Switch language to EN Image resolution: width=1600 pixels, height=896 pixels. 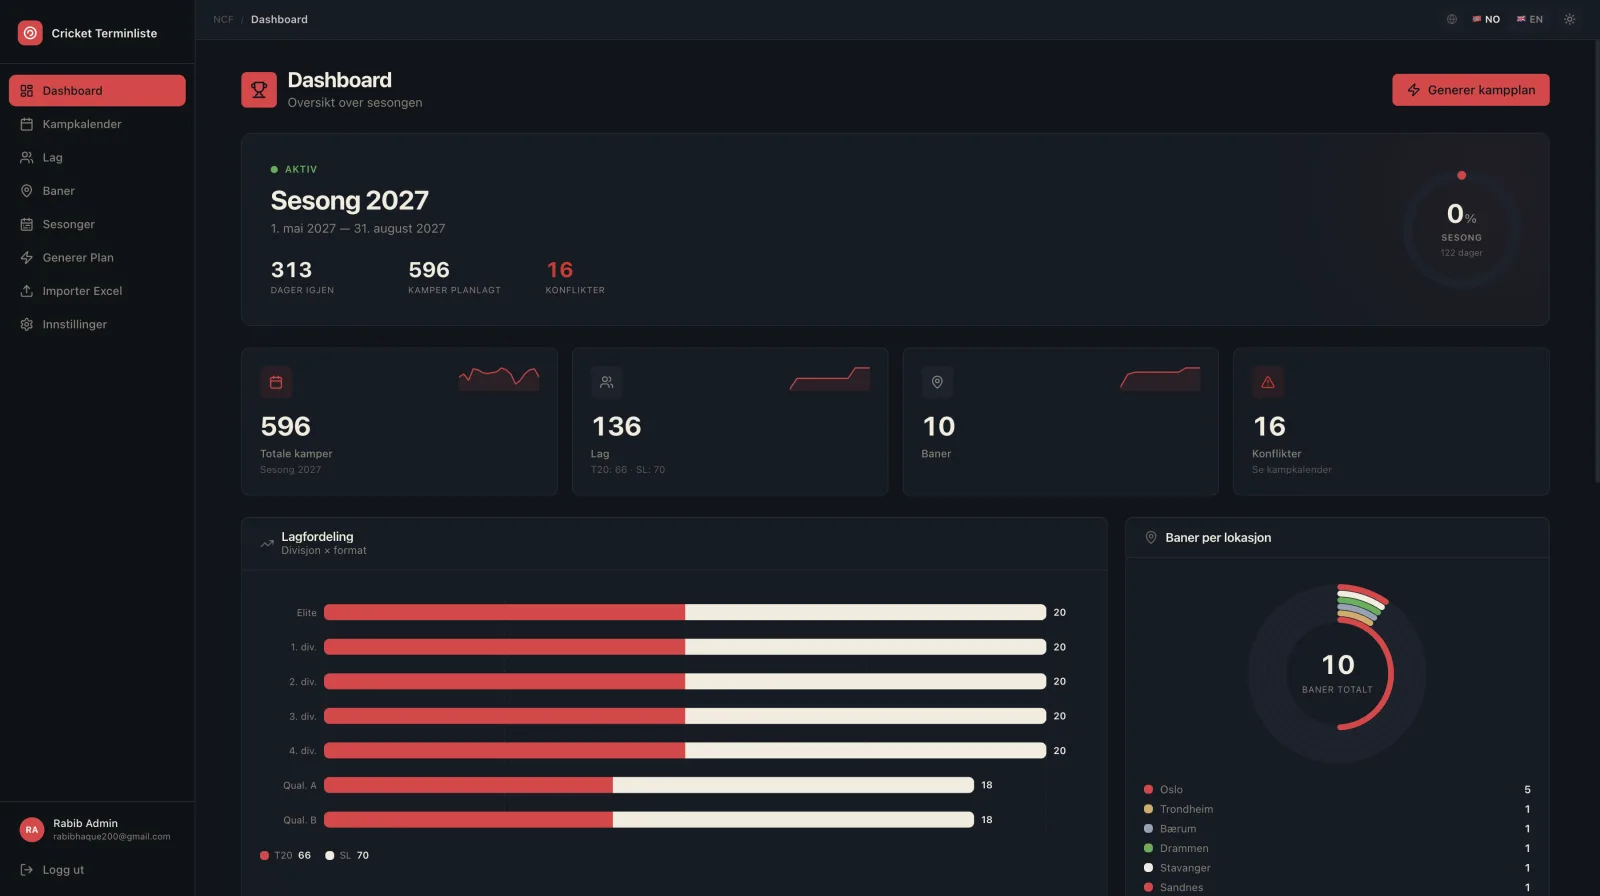tap(1530, 19)
